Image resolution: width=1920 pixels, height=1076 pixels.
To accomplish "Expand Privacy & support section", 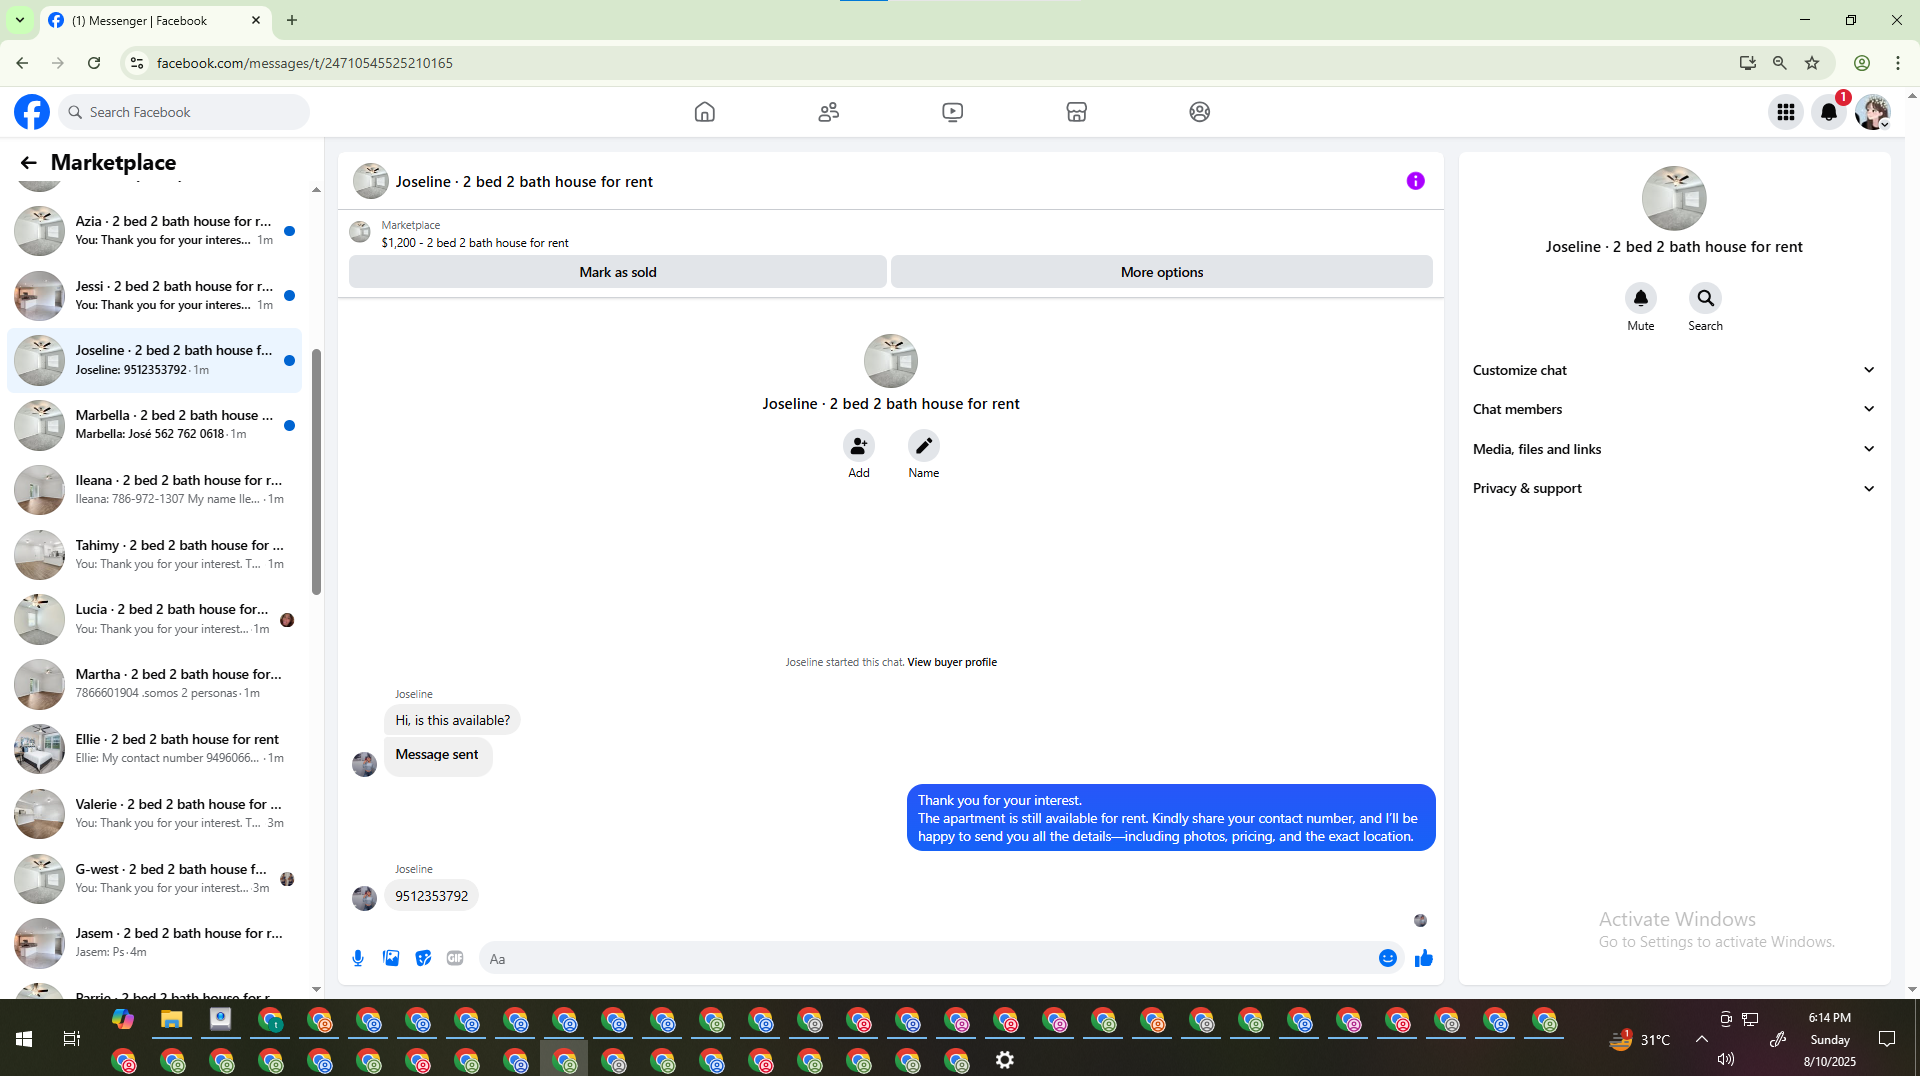I will (x=1674, y=488).
